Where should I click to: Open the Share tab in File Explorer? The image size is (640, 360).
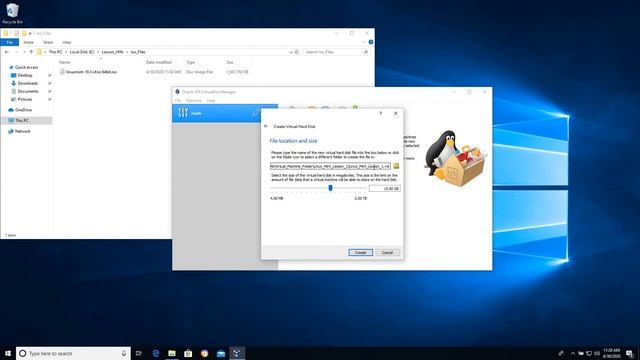click(48, 42)
